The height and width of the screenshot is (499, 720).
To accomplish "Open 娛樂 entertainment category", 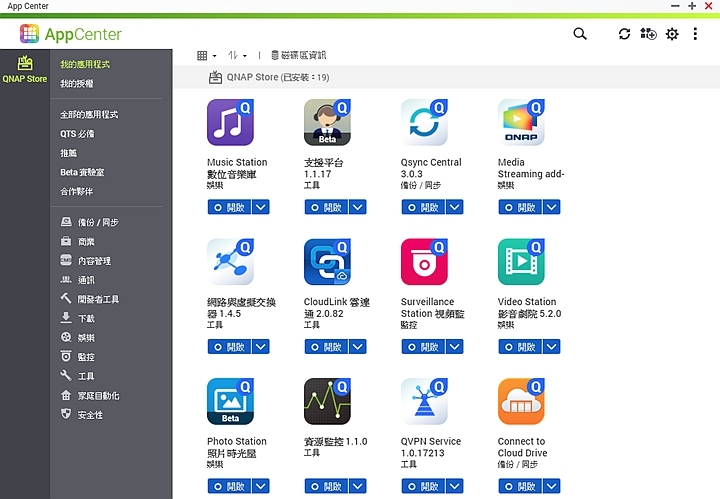I will click(78, 338).
